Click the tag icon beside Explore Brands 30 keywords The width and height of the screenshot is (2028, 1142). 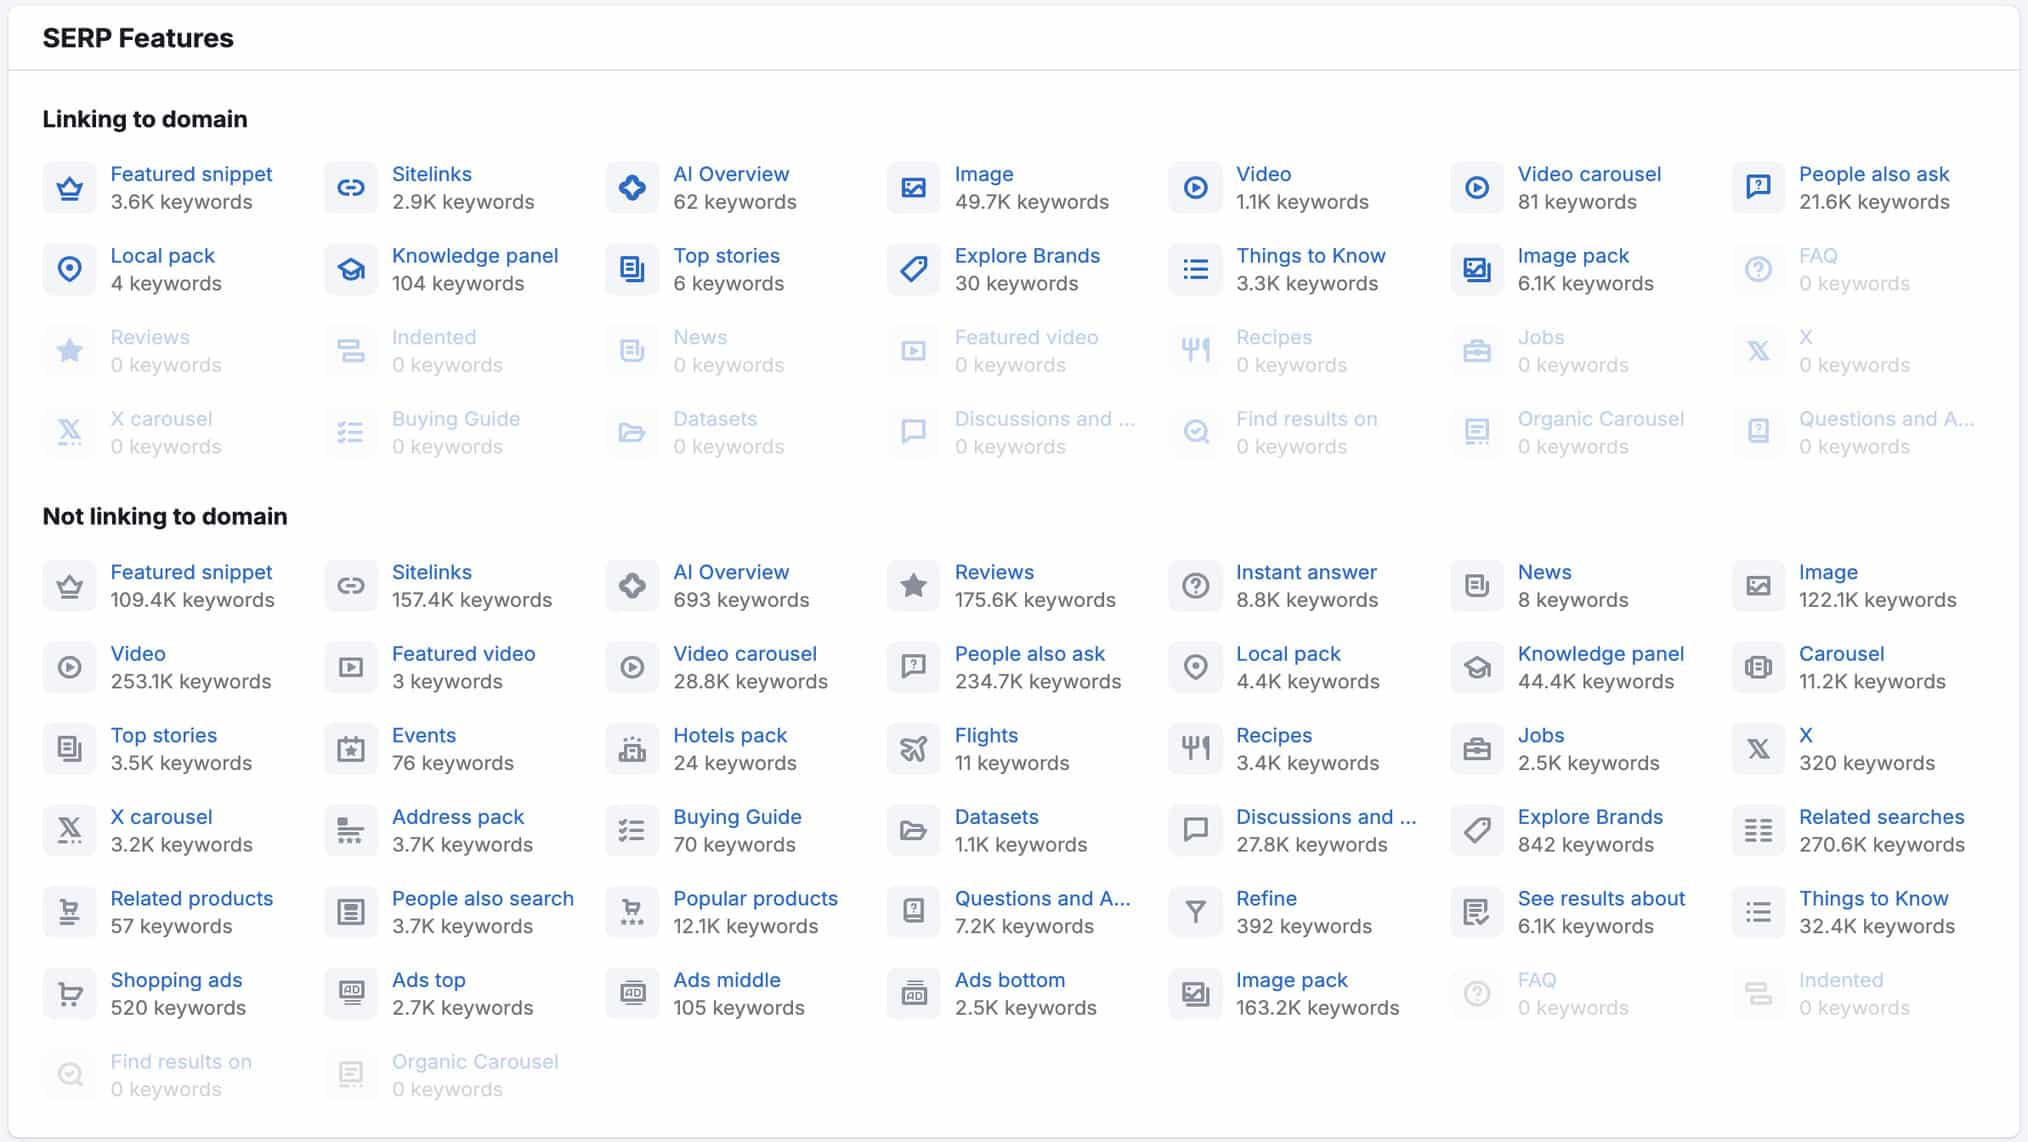pyautogui.click(x=914, y=269)
